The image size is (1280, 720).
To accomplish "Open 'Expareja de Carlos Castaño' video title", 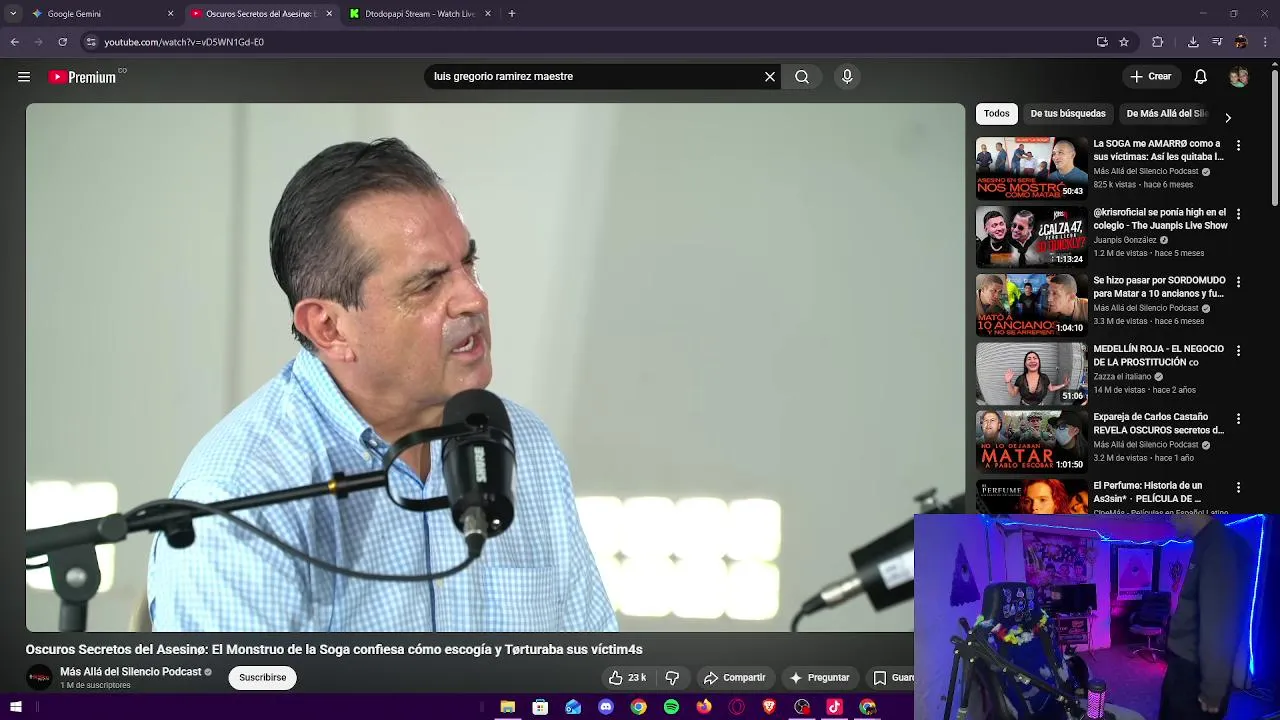I will (x=1159, y=423).
